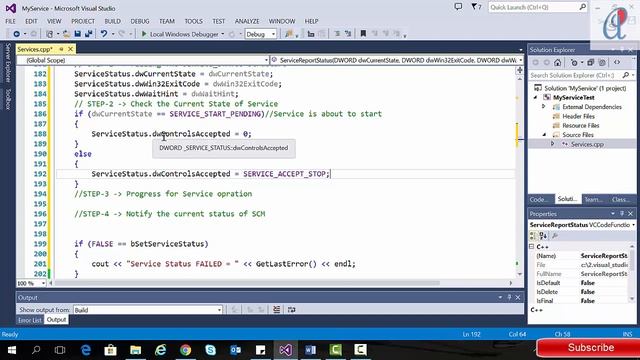
Task: Toggle the bookmark icon in toolbar
Action: click(363, 34)
